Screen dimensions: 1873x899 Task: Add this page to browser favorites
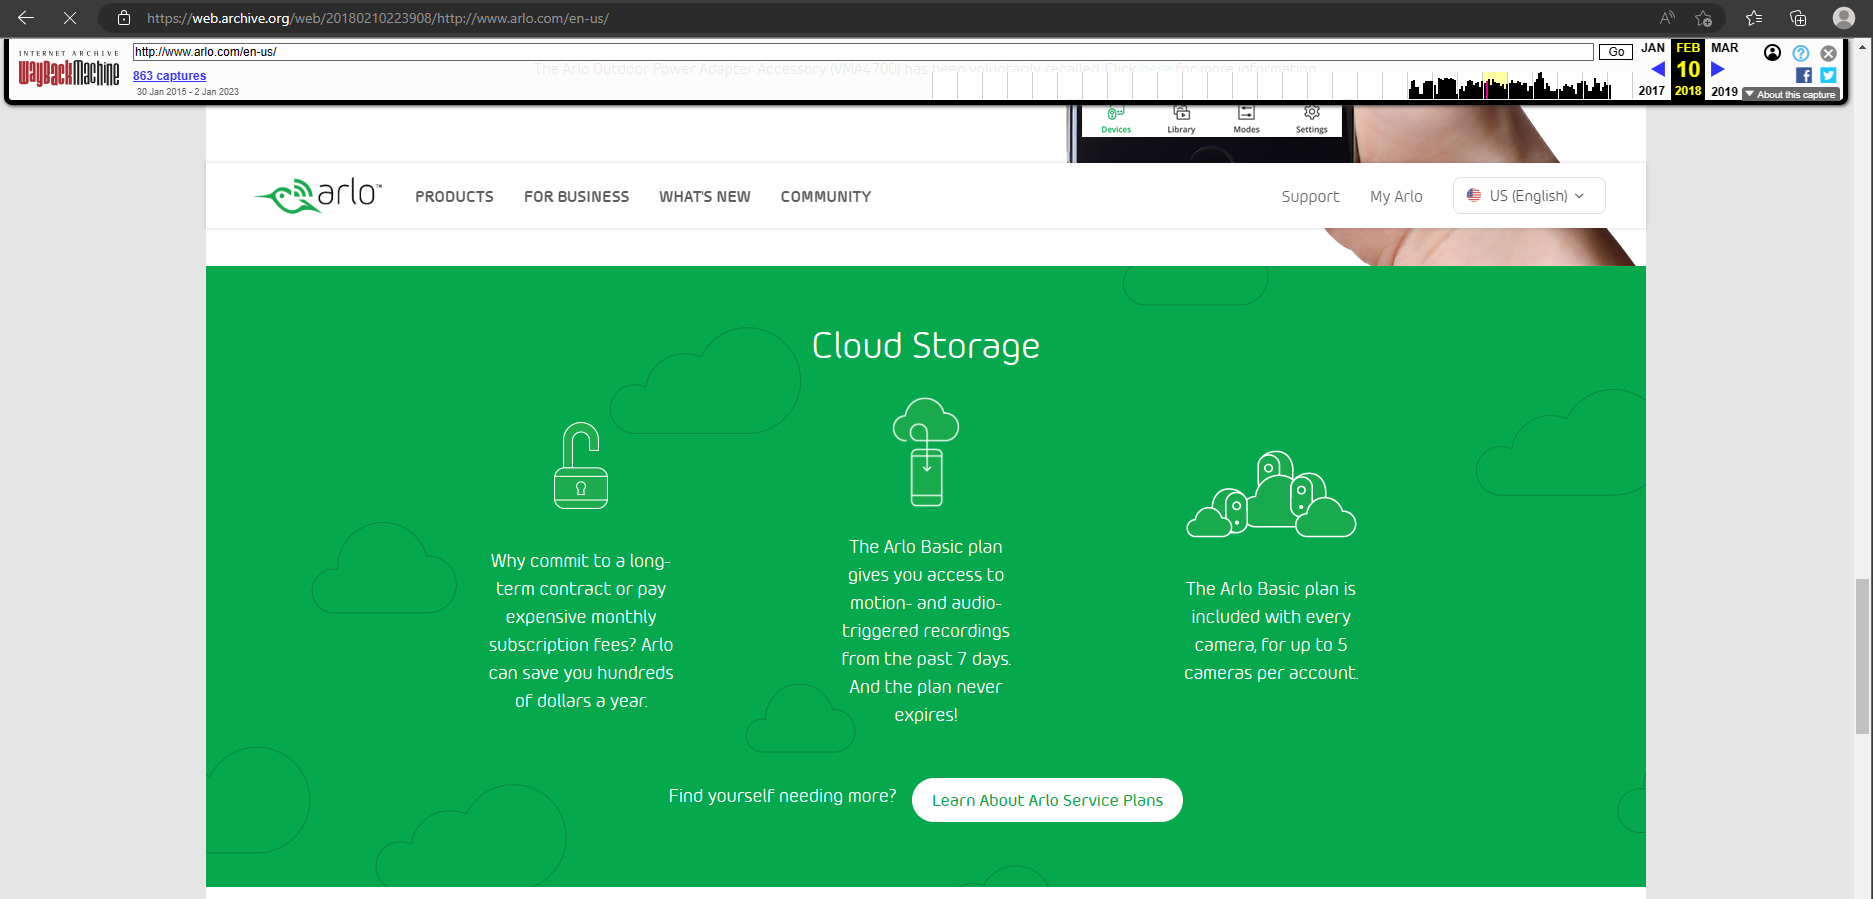click(1704, 18)
